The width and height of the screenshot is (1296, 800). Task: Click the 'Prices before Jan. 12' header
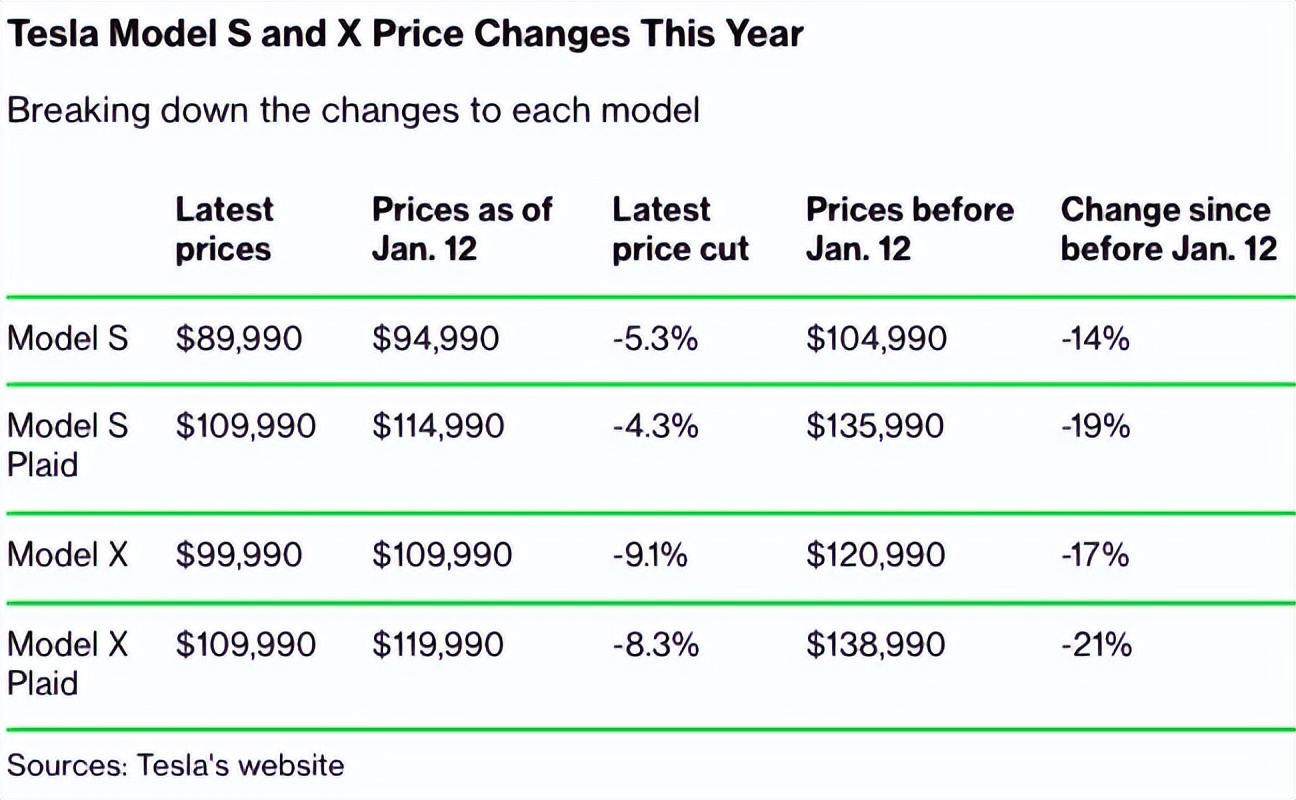909,229
